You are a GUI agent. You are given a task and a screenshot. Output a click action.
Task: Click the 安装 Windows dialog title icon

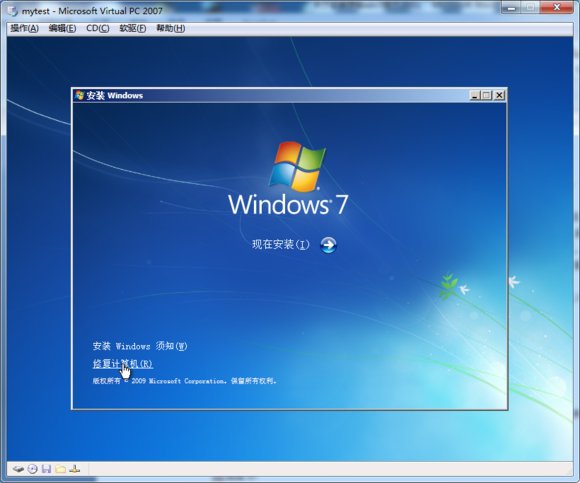pyautogui.click(x=79, y=95)
